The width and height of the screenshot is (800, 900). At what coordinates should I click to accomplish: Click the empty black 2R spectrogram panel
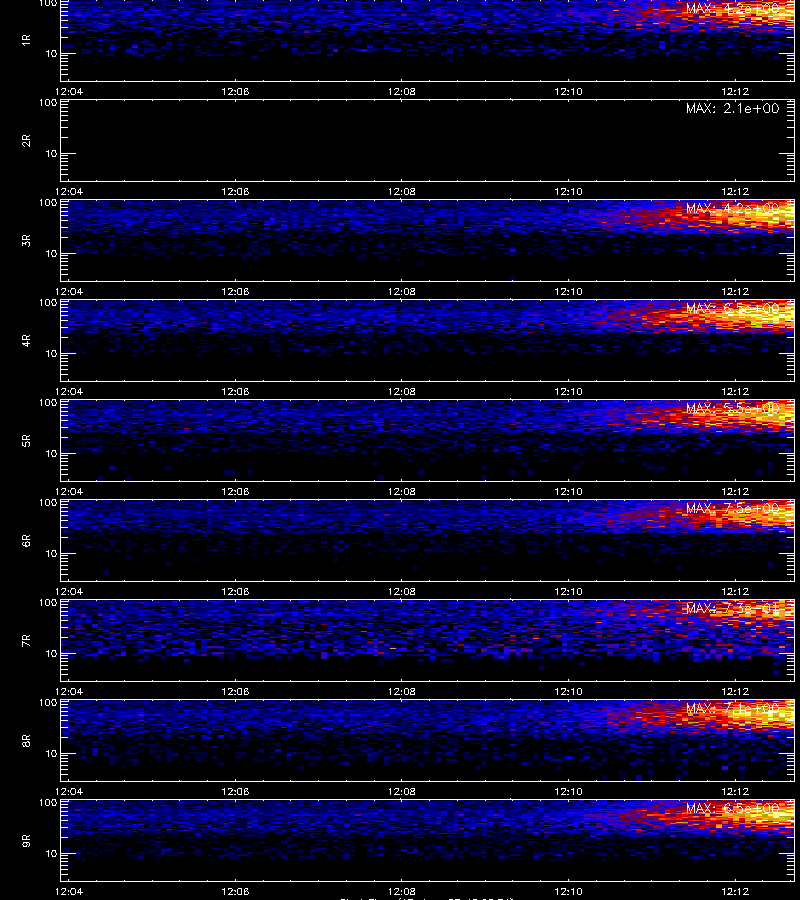[428, 141]
